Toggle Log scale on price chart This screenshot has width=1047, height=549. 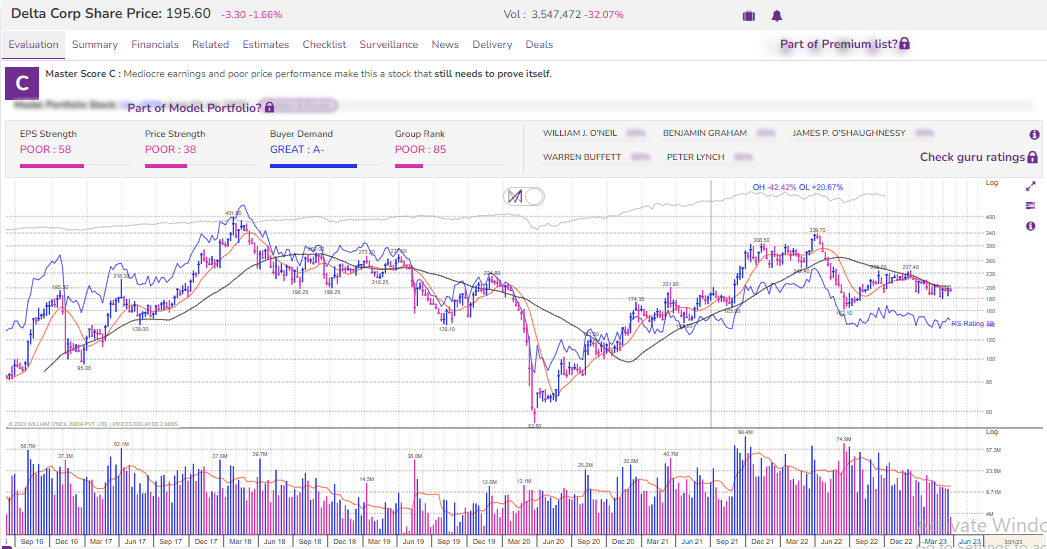click(x=992, y=182)
